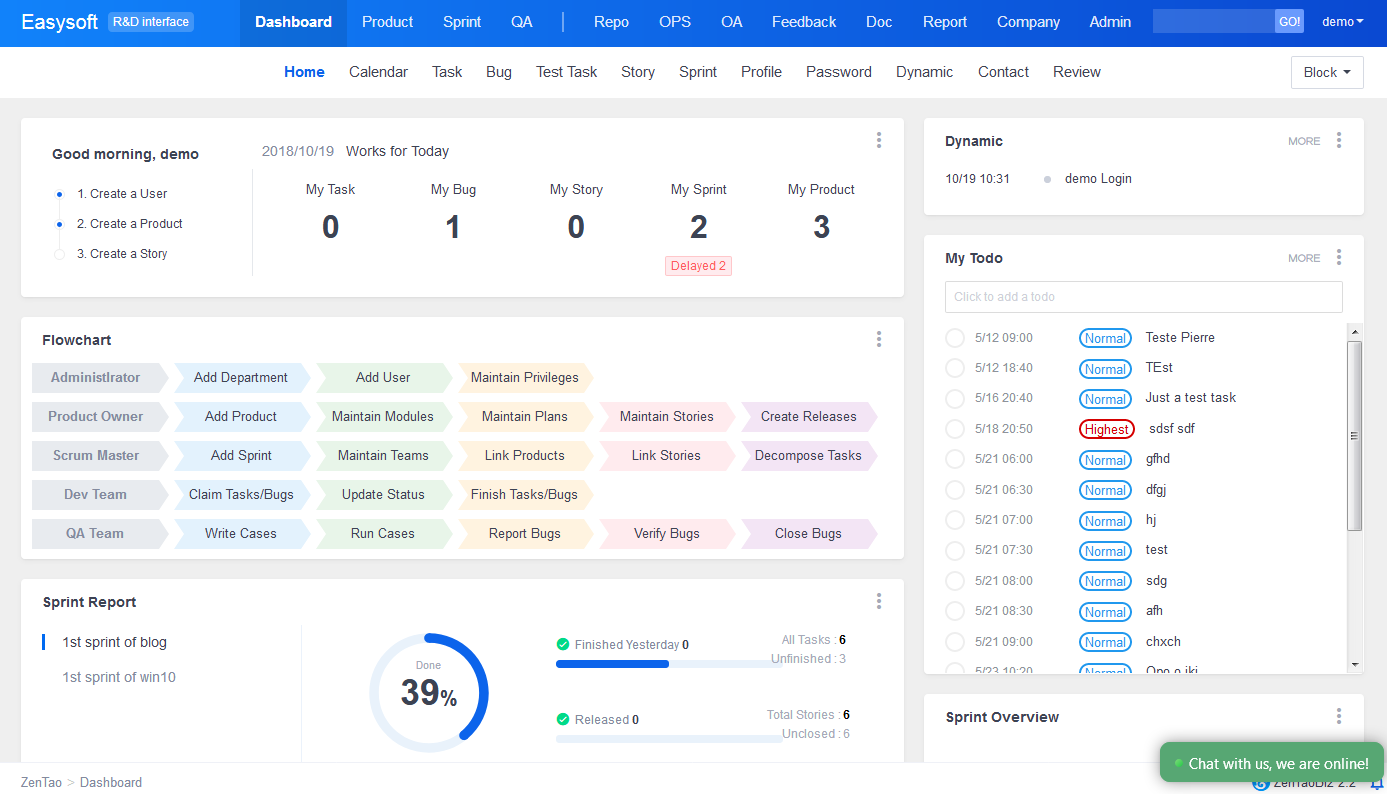Open the Dynamic panel's three-dot menu
The height and width of the screenshot is (794, 1387).
pyautogui.click(x=1338, y=141)
